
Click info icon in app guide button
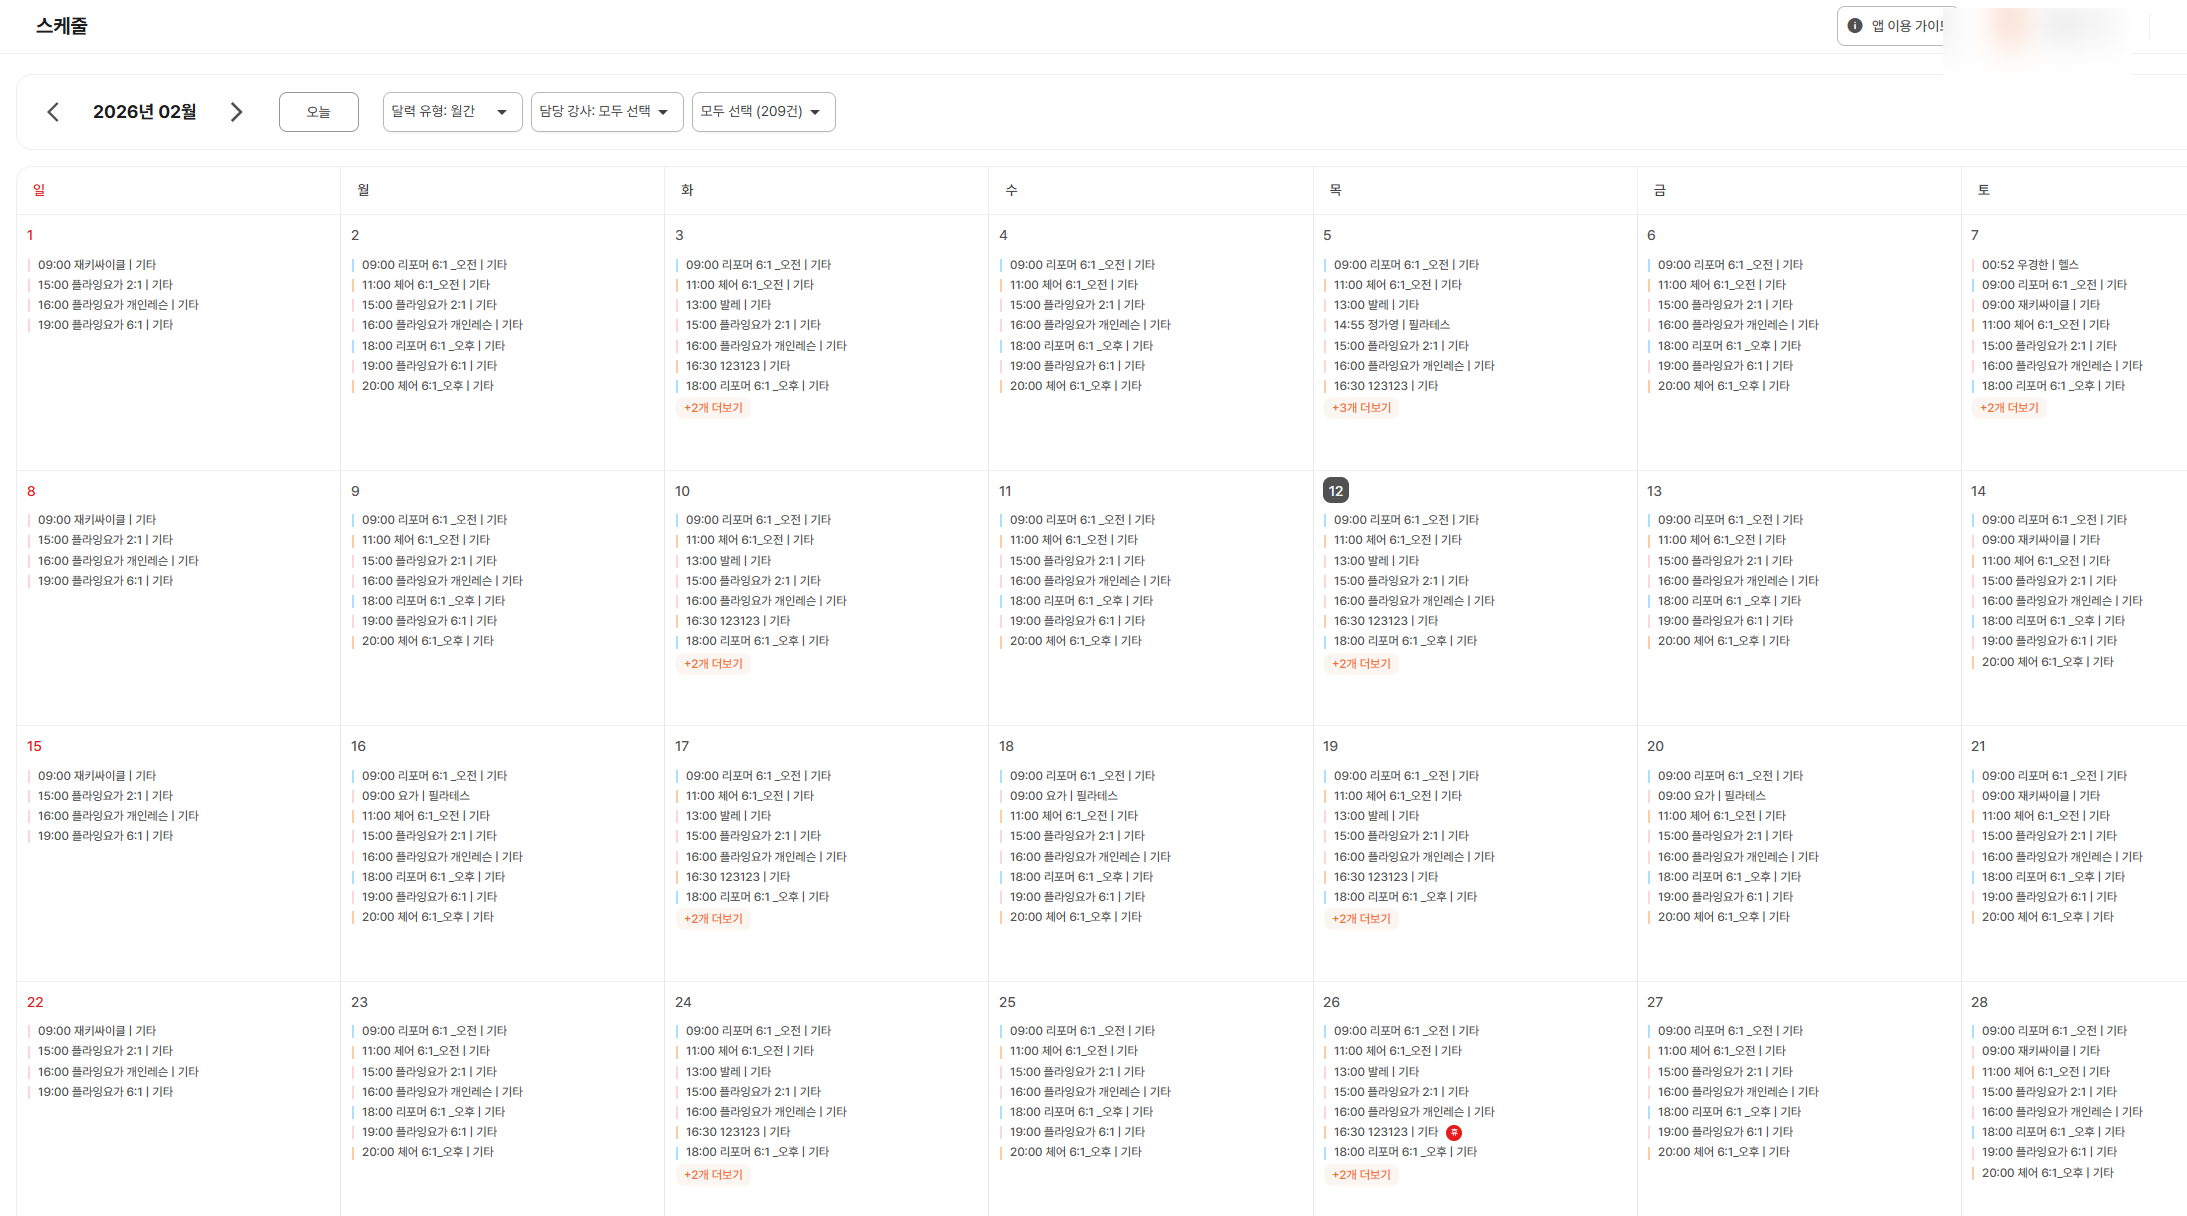click(x=1855, y=26)
